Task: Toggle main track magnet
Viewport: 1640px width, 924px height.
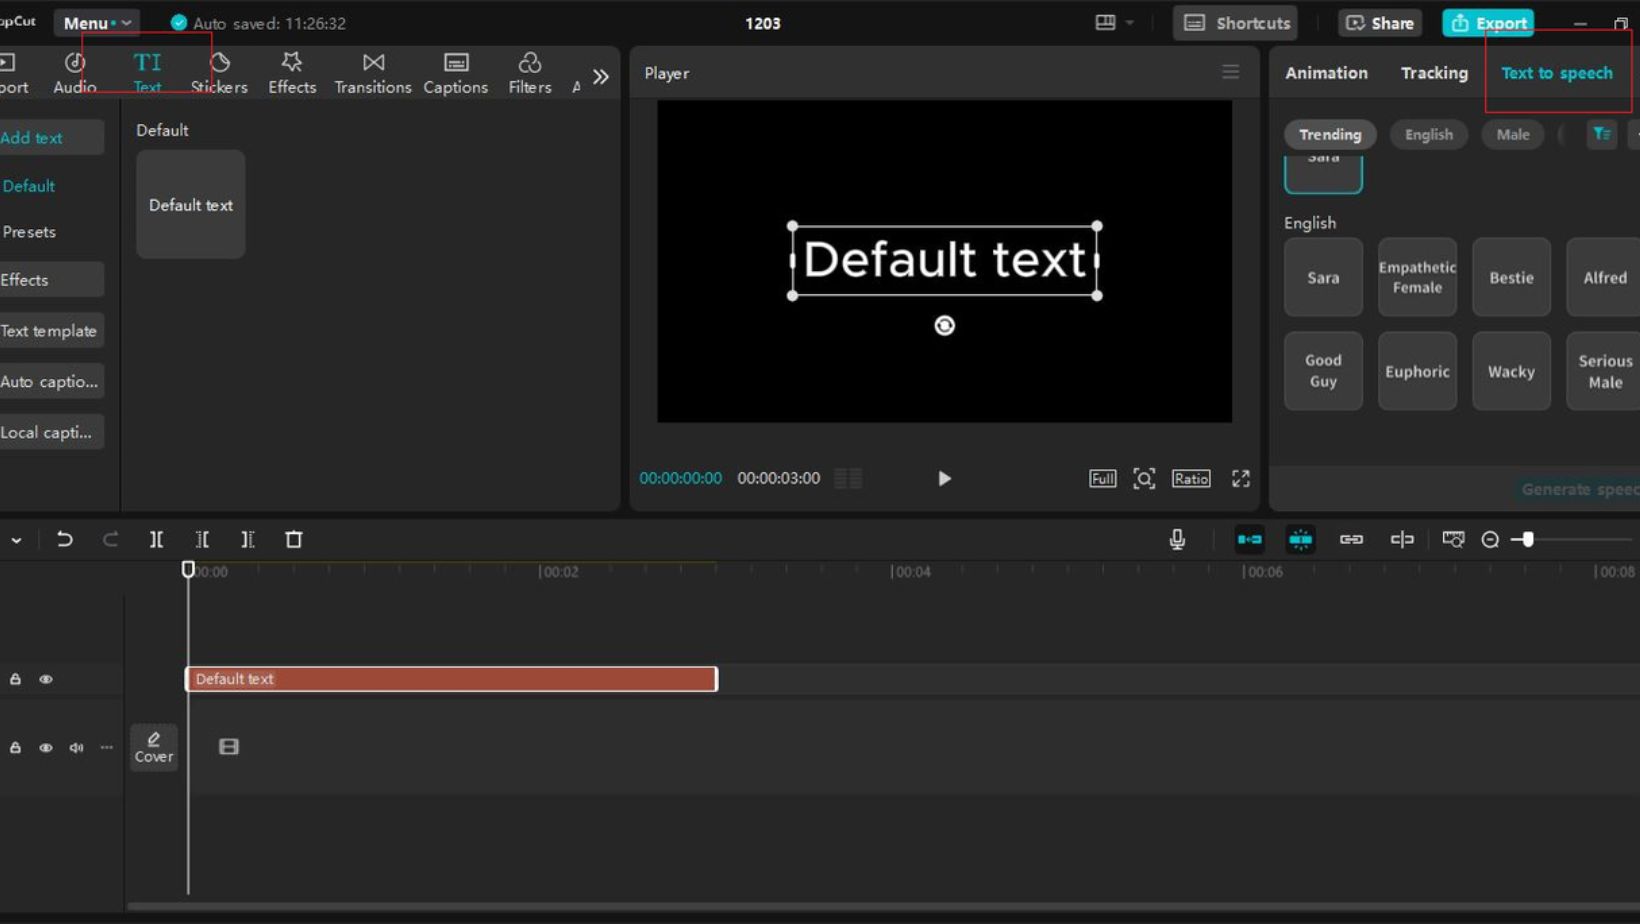Action: 1250,540
